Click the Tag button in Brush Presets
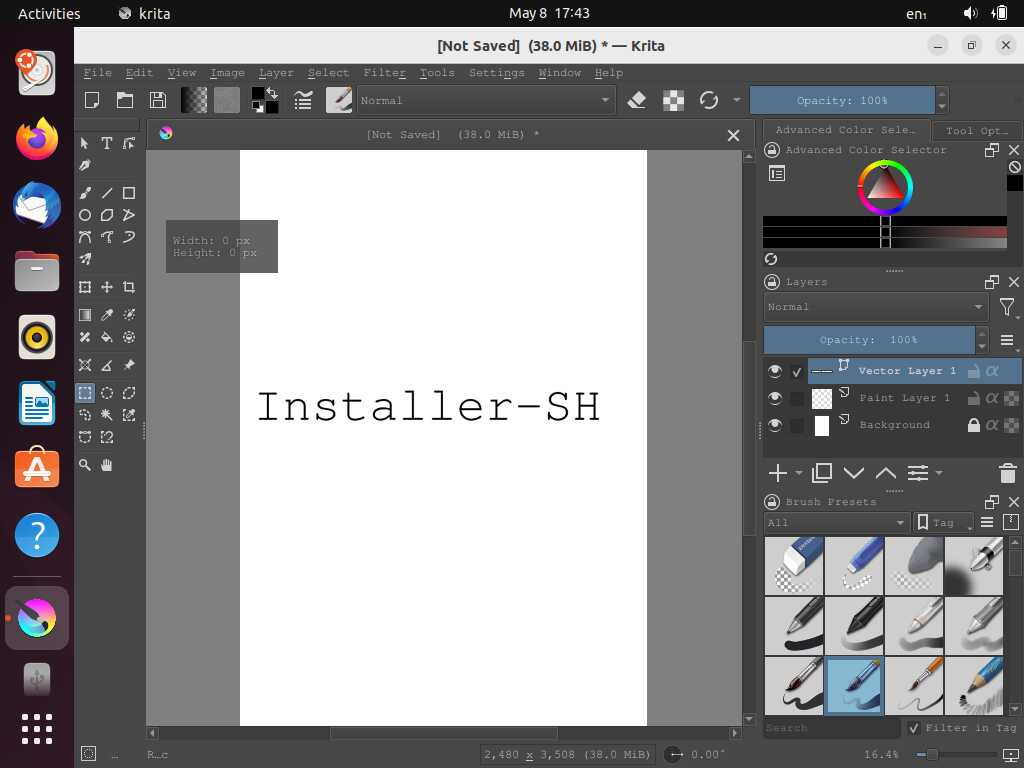Screen dimensions: 1024x768 [x=943, y=523]
